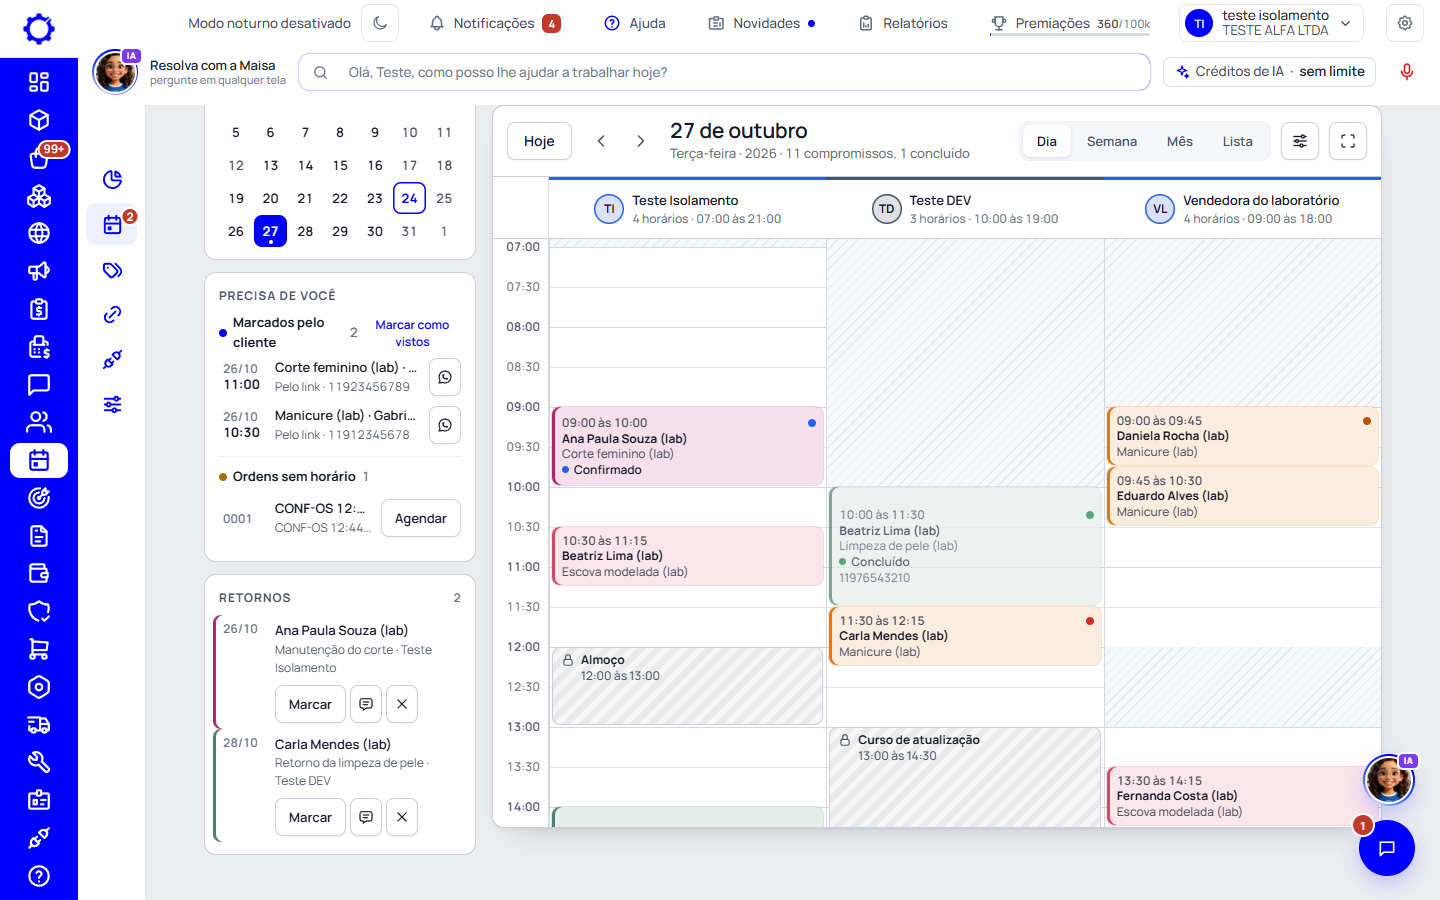Image resolution: width=1440 pixels, height=900 pixels.
Task: Open tags icon in secondary sidebar
Action: point(112,270)
